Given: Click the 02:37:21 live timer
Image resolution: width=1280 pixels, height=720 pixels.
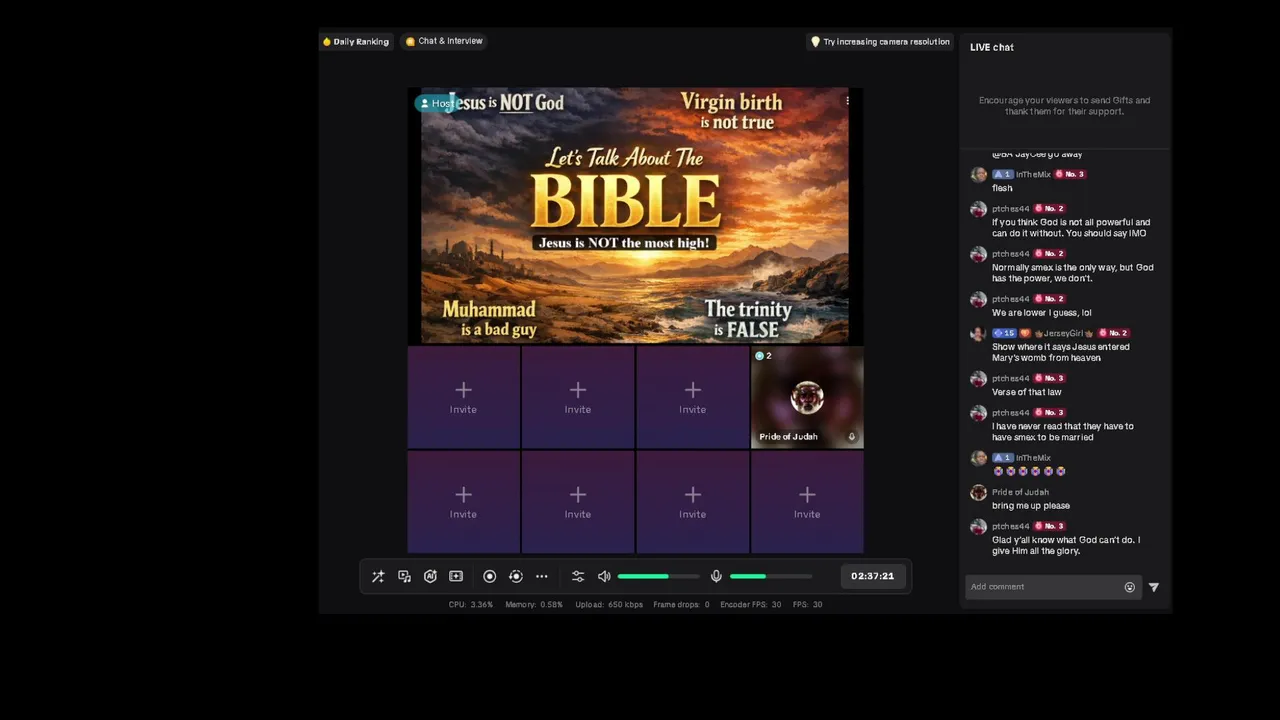Looking at the screenshot, I should (872, 576).
